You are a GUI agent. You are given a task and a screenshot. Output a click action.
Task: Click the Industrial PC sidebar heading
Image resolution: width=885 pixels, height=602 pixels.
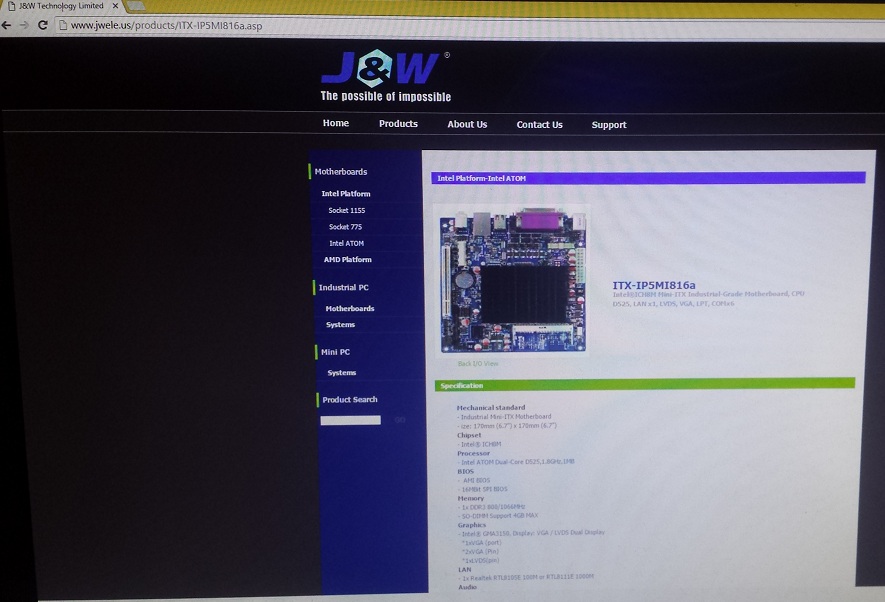[x=344, y=287]
